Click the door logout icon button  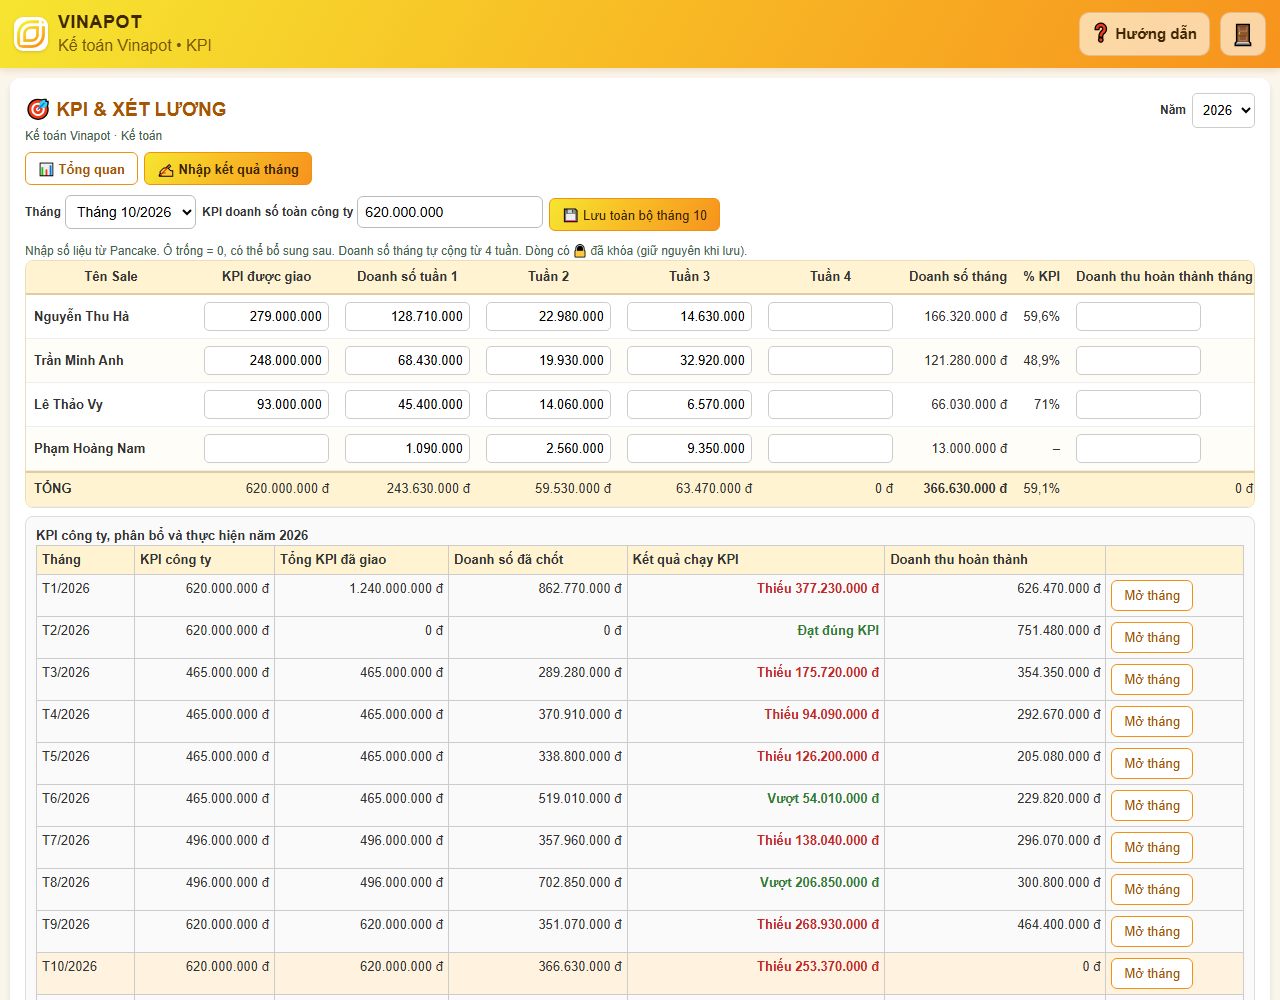pyautogui.click(x=1243, y=34)
